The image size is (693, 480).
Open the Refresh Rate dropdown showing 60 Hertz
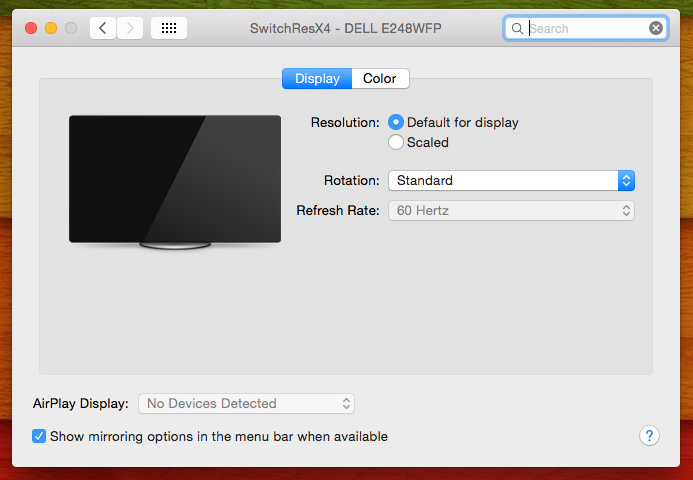click(511, 210)
